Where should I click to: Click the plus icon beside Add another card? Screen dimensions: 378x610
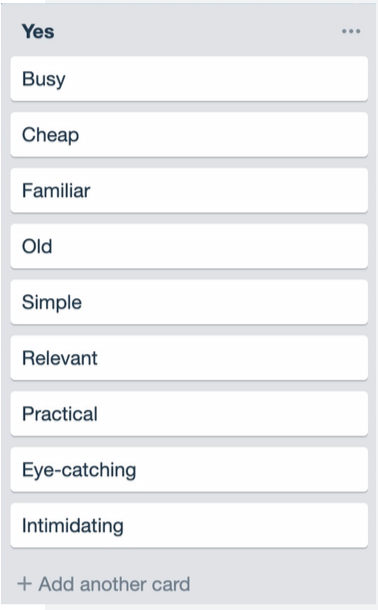tap(24, 584)
